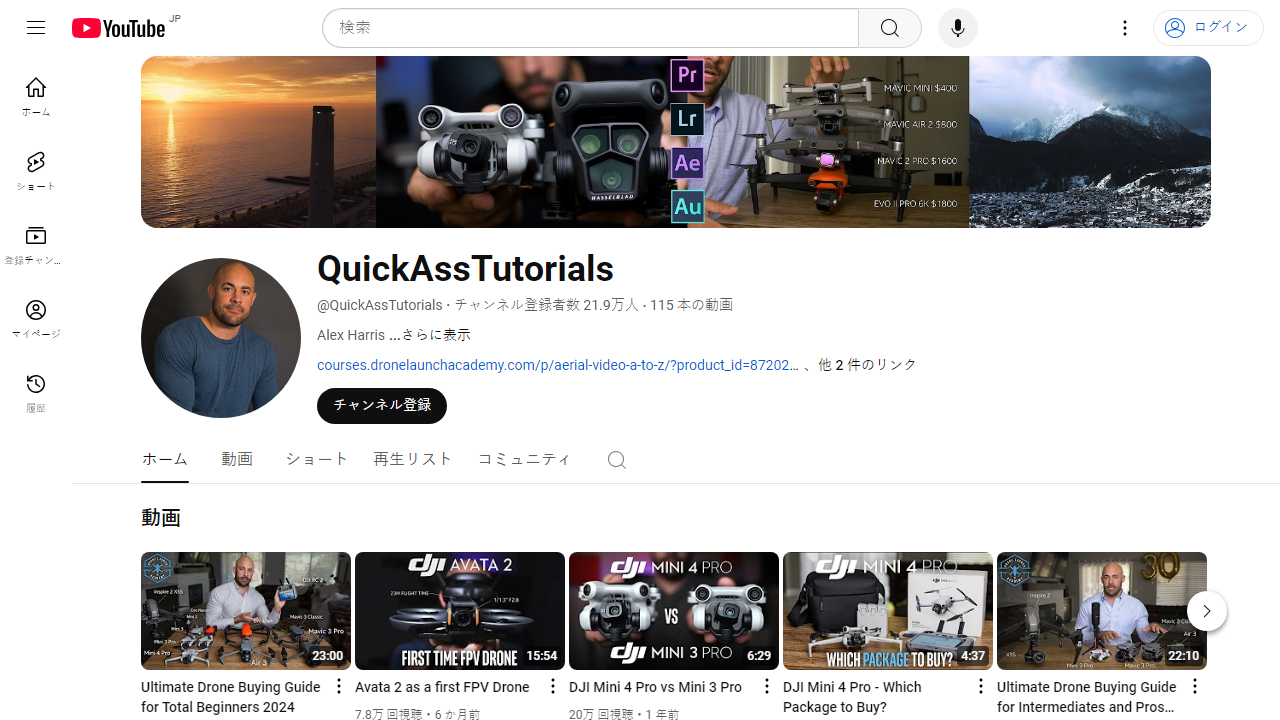Open the subscriptions sidebar item
The image size is (1280, 720).
coord(36,245)
